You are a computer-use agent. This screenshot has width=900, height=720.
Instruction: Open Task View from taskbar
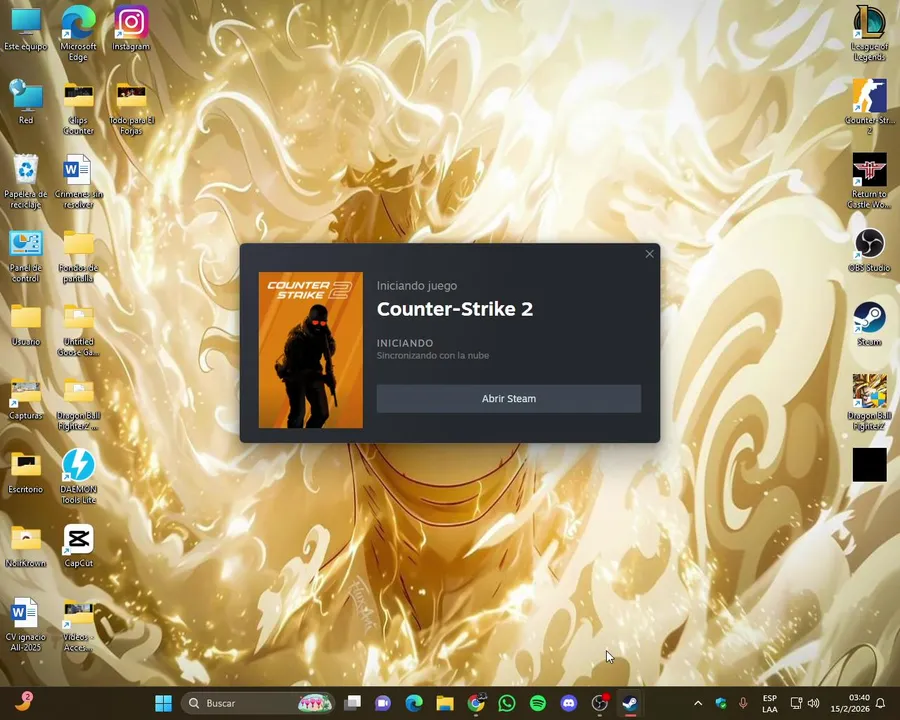tap(352, 703)
